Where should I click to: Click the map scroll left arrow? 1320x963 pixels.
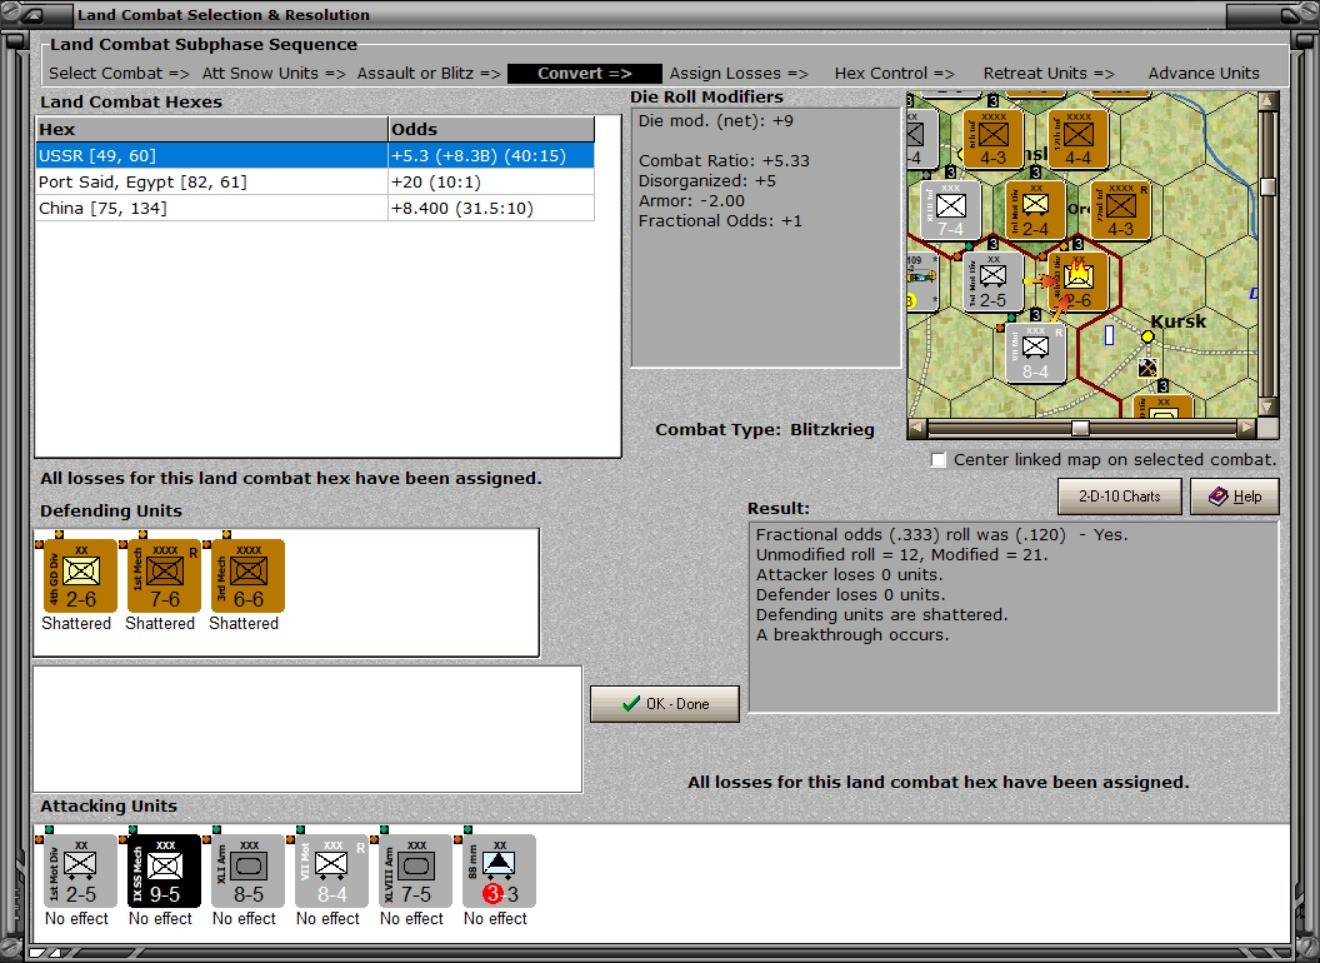(x=916, y=428)
